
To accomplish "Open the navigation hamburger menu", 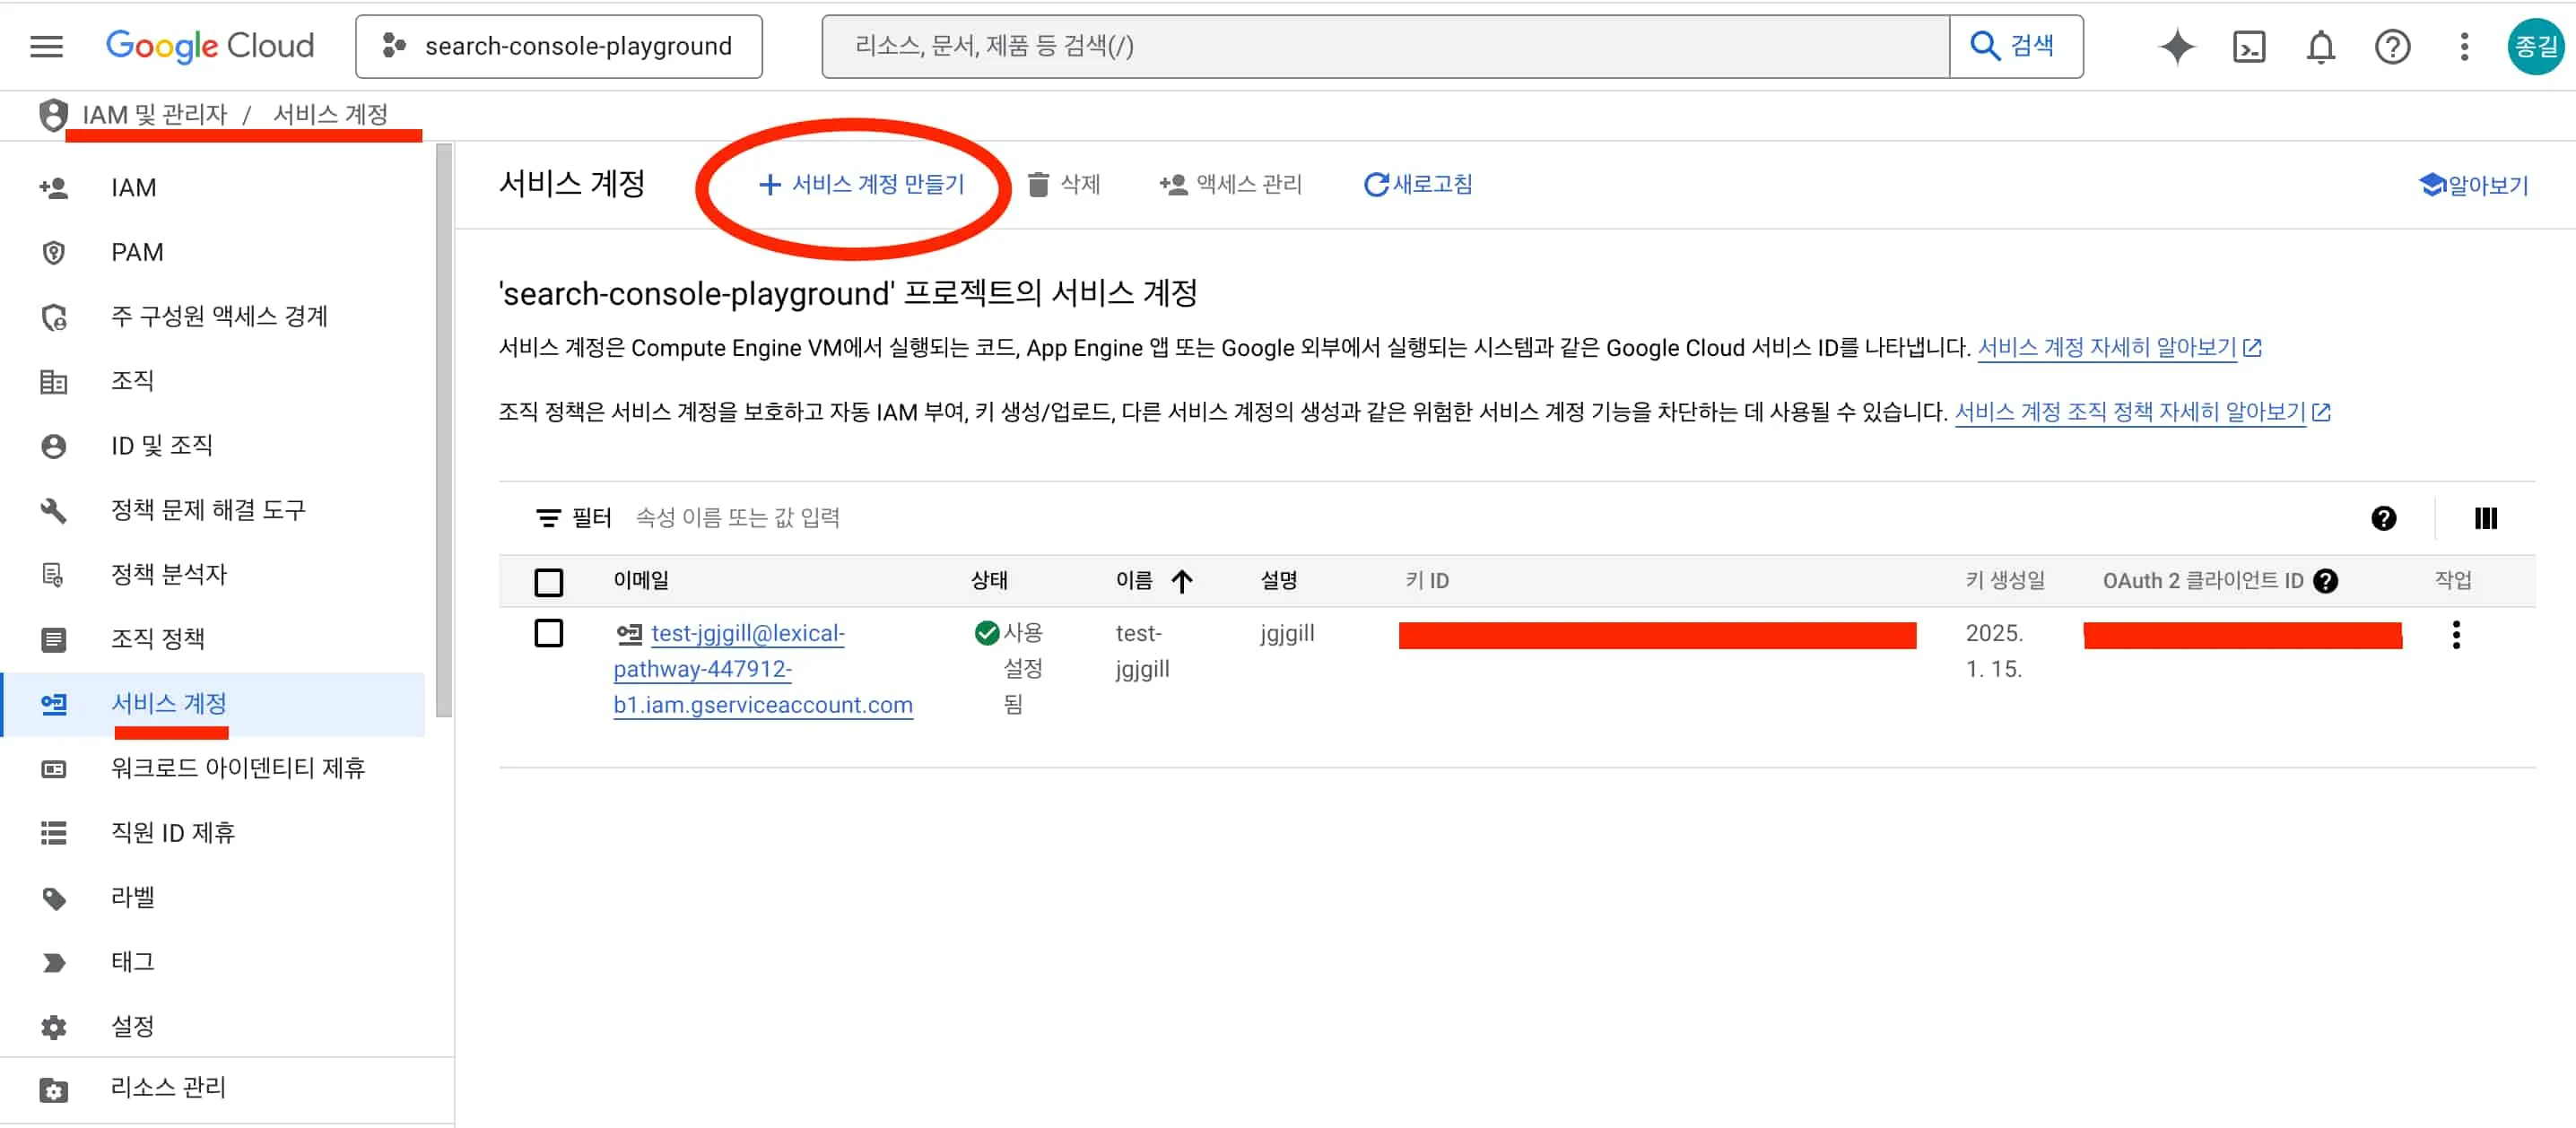I will click(44, 45).
